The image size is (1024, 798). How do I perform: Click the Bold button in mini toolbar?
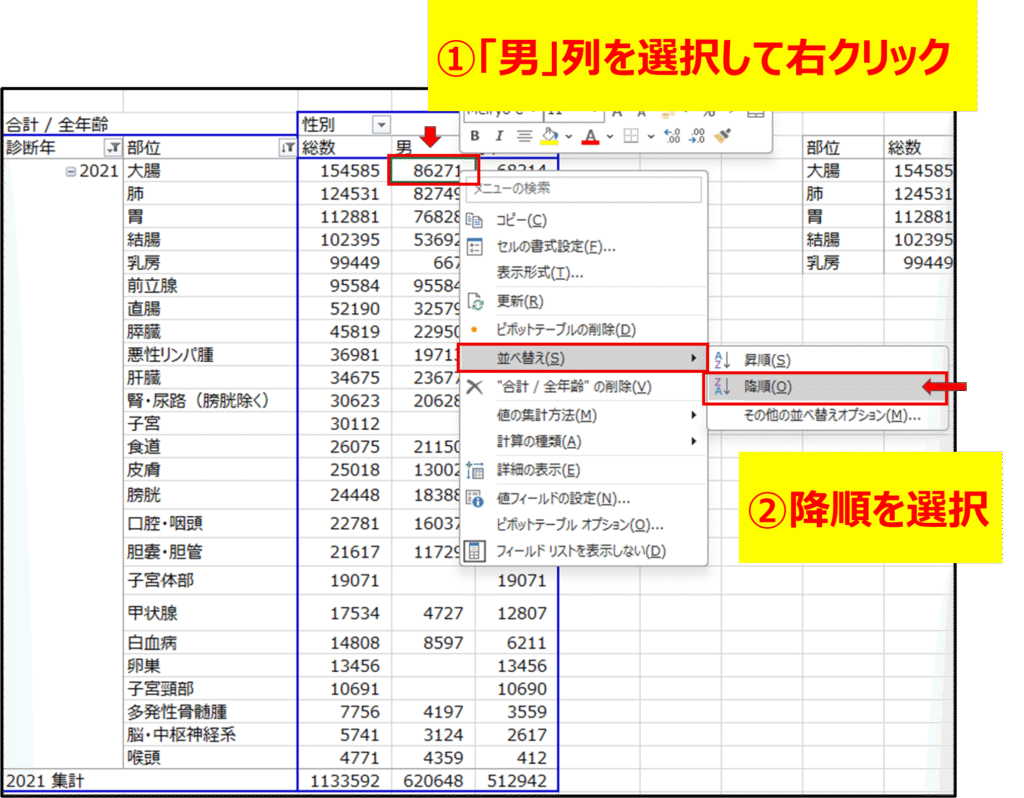475,136
